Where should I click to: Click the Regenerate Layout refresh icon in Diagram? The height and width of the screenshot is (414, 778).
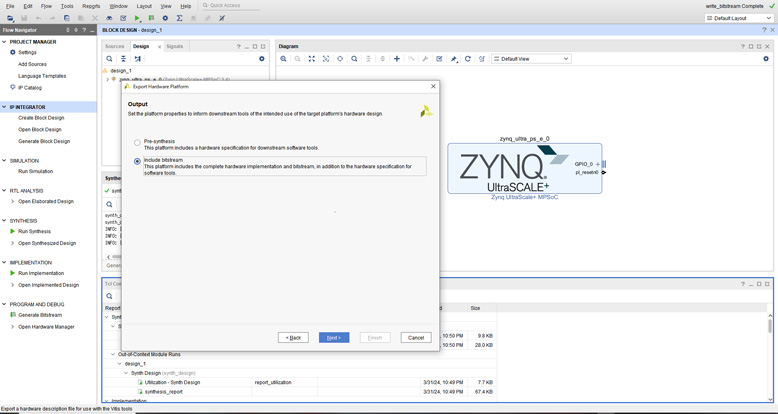(x=467, y=59)
